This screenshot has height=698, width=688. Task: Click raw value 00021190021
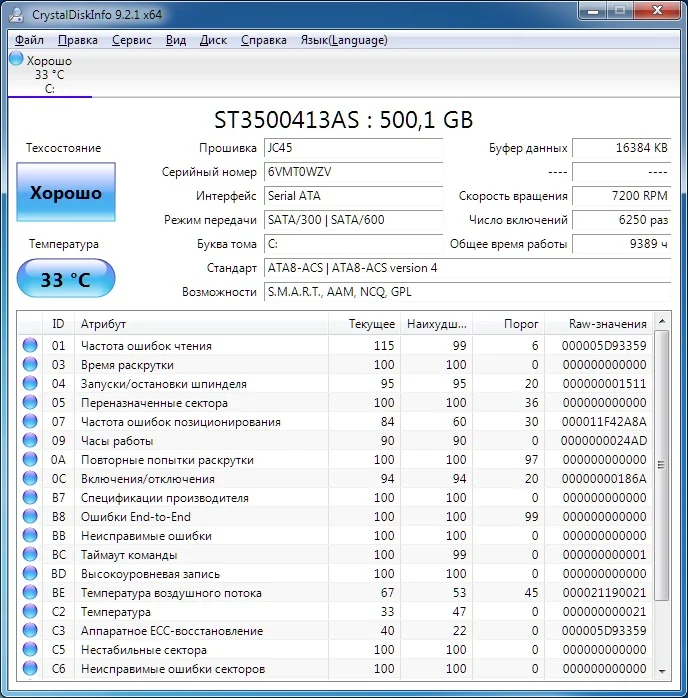click(604, 592)
